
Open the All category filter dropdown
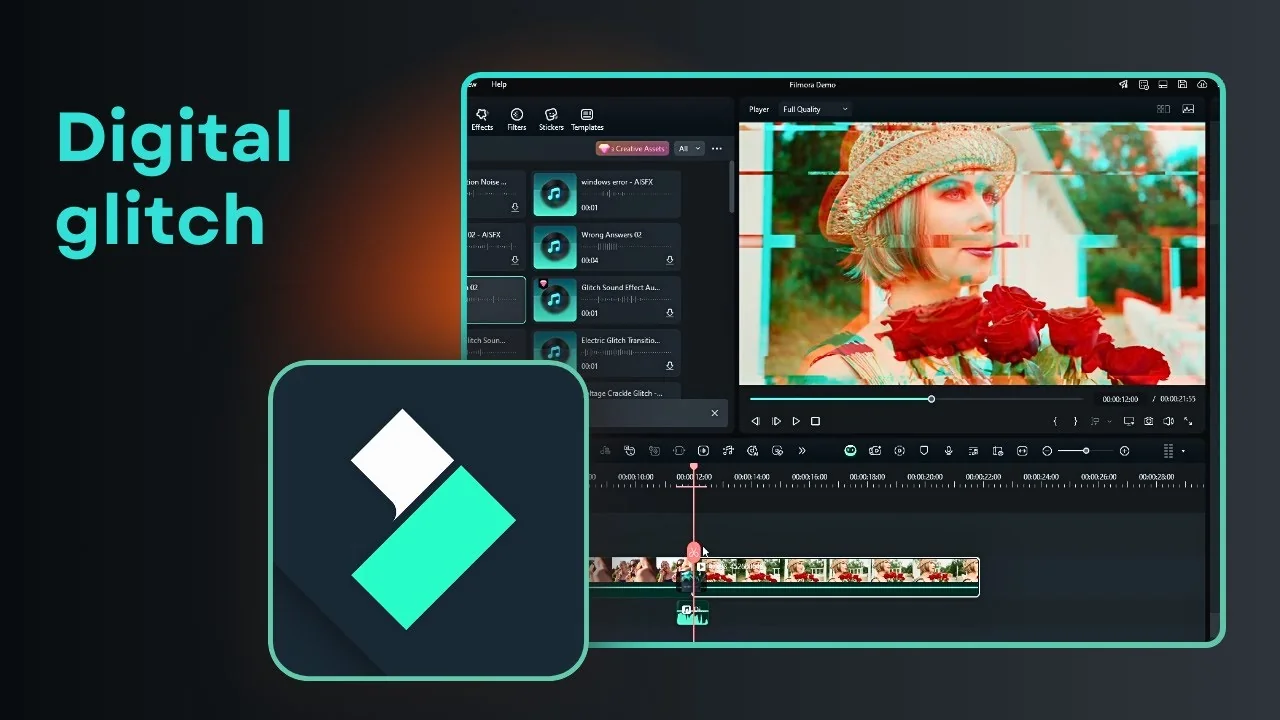pyautogui.click(x=689, y=148)
